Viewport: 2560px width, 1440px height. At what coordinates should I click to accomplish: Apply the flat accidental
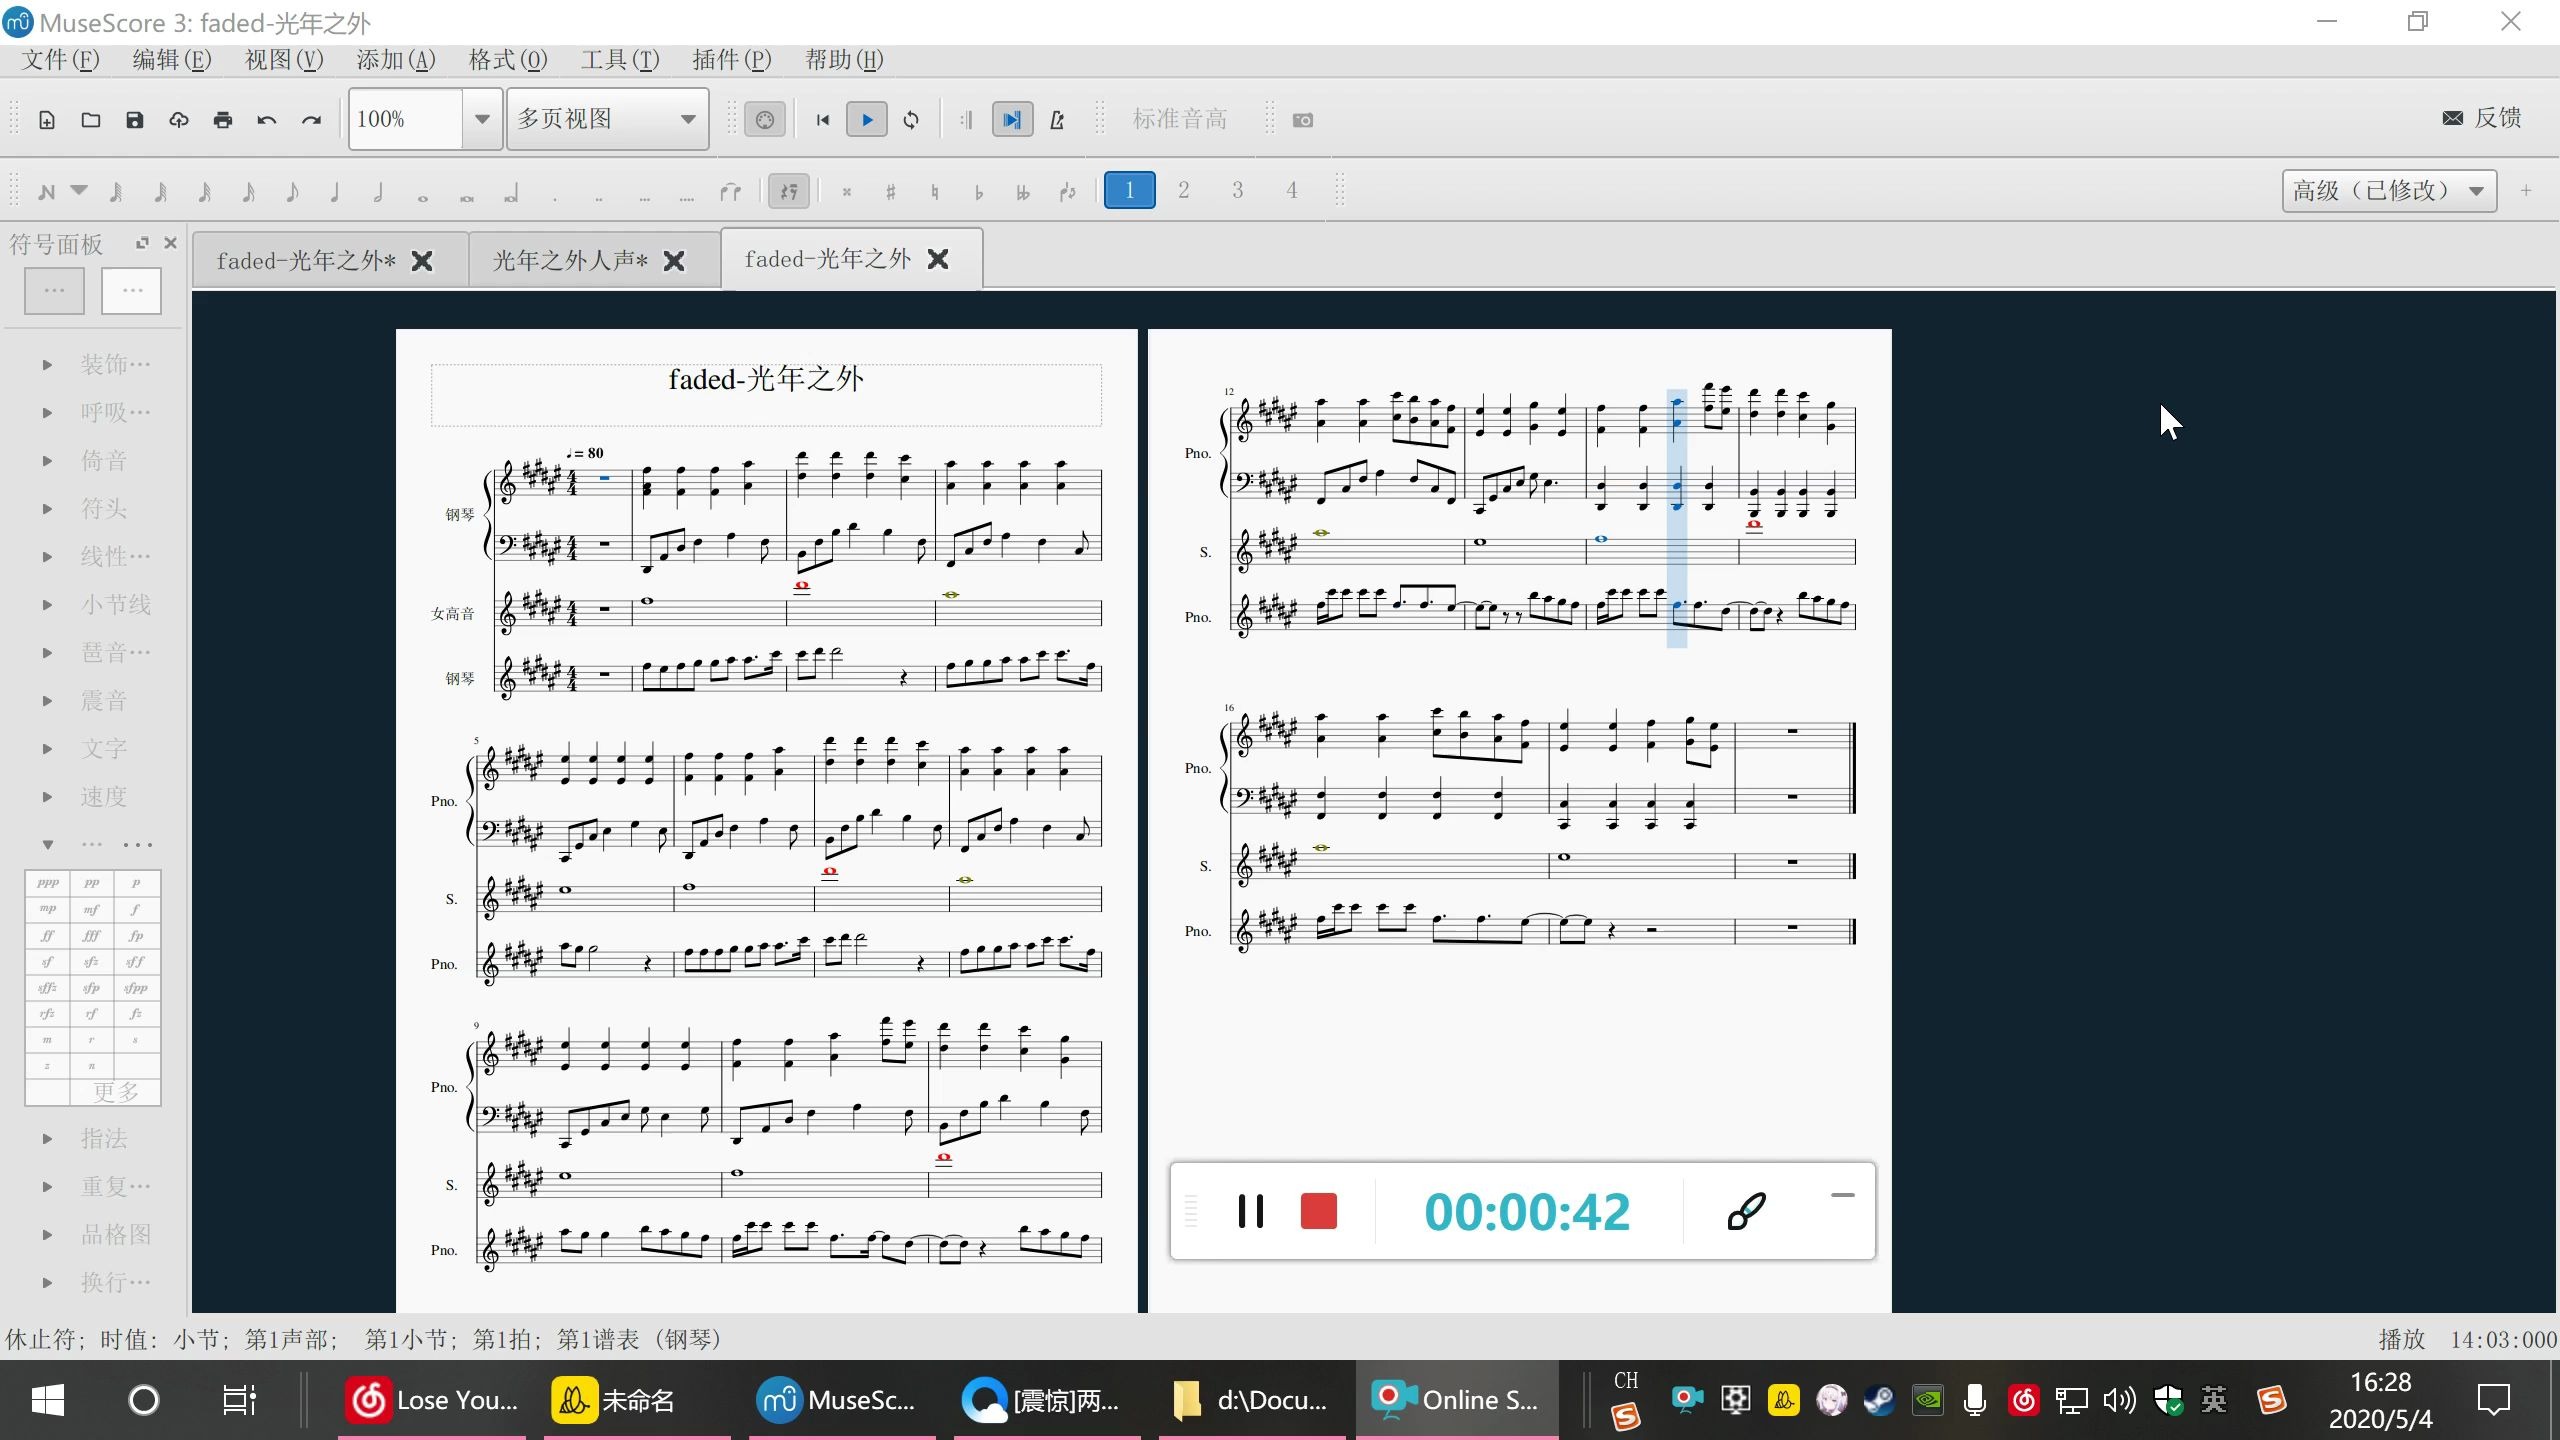tap(979, 191)
